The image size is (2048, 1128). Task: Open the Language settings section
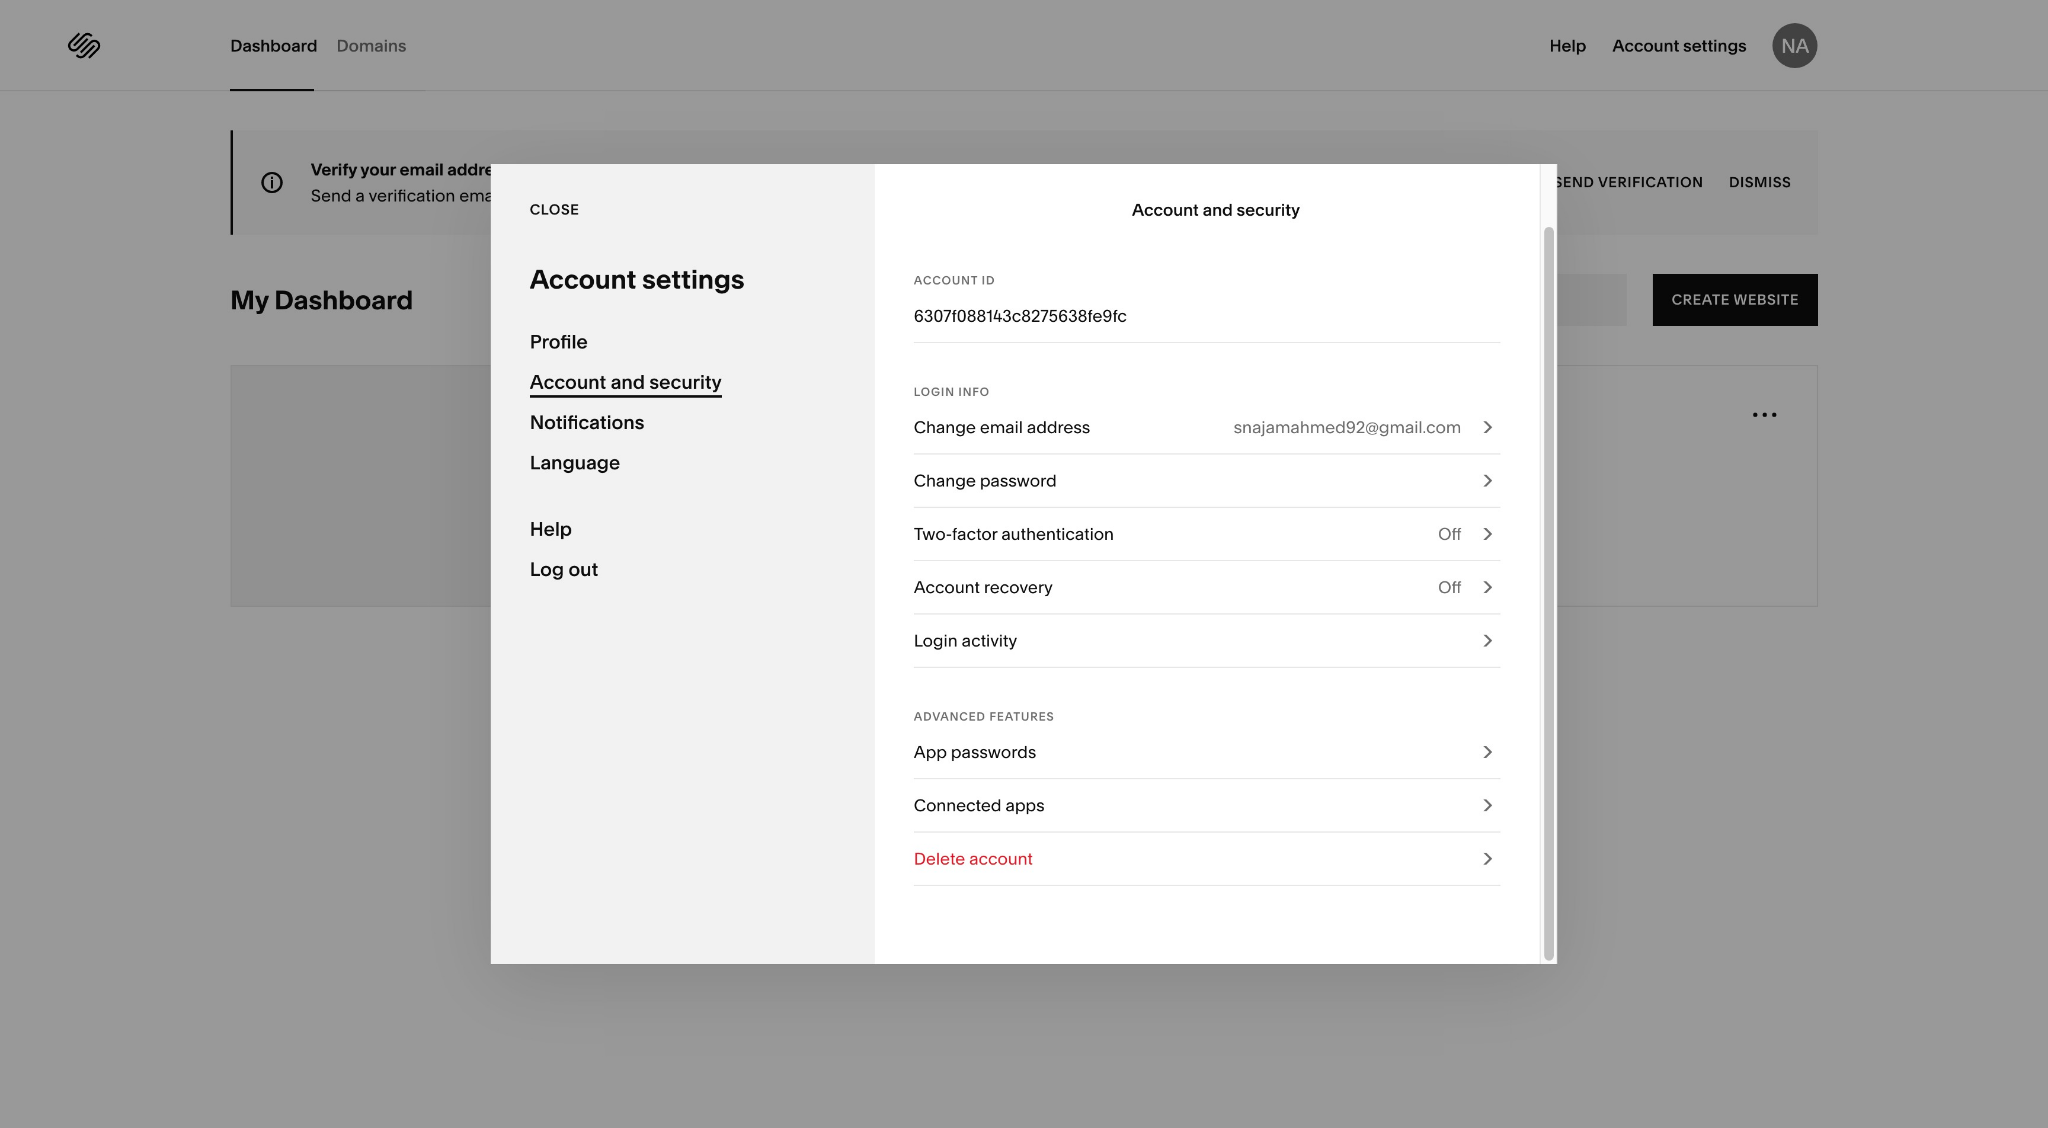click(x=574, y=463)
